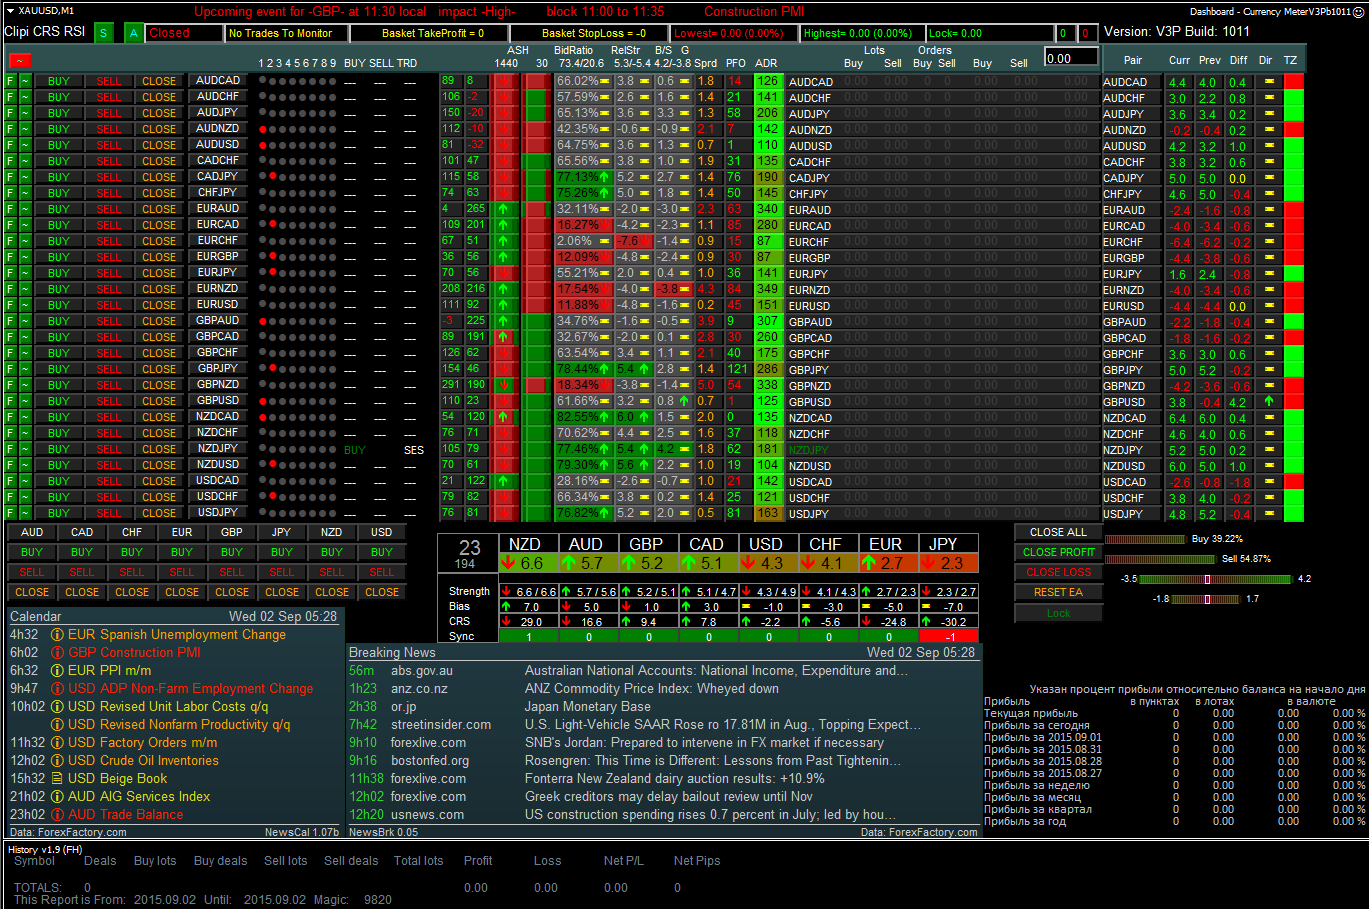Click the green up arrow in GBPUSD Dir column

click(1269, 401)
